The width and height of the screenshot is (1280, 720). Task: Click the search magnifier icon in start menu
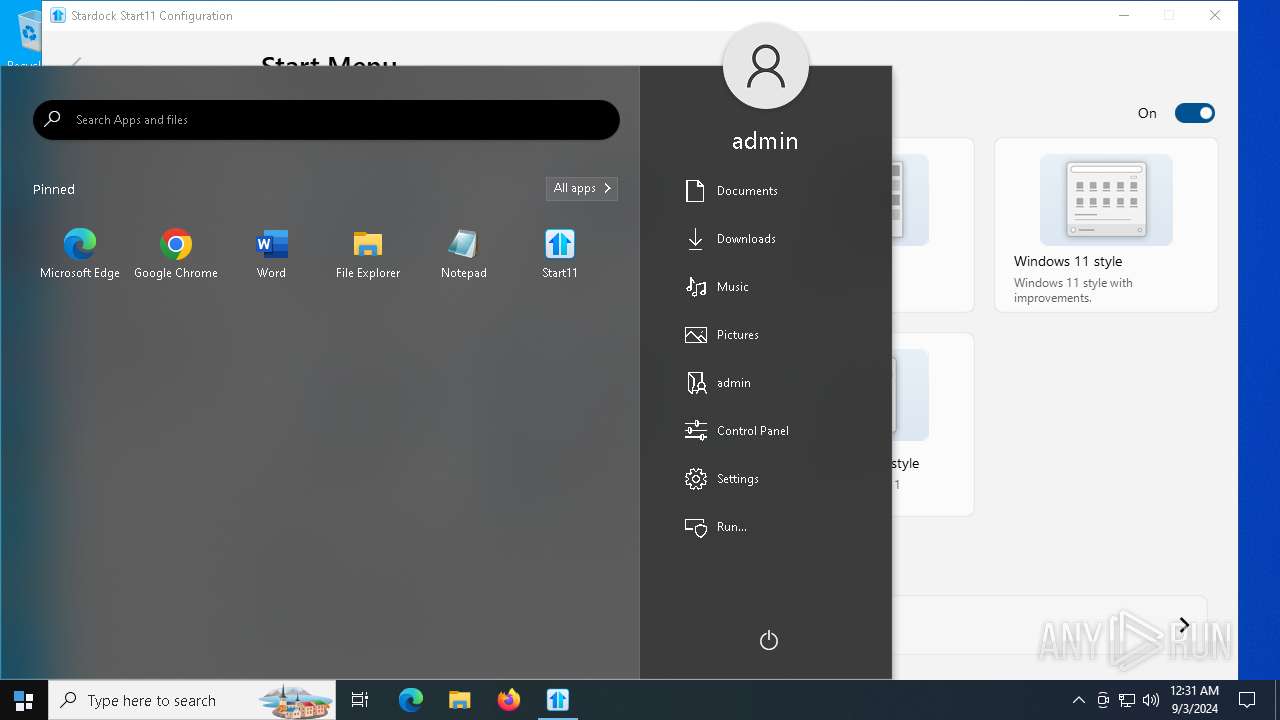[x=53, y=119]
